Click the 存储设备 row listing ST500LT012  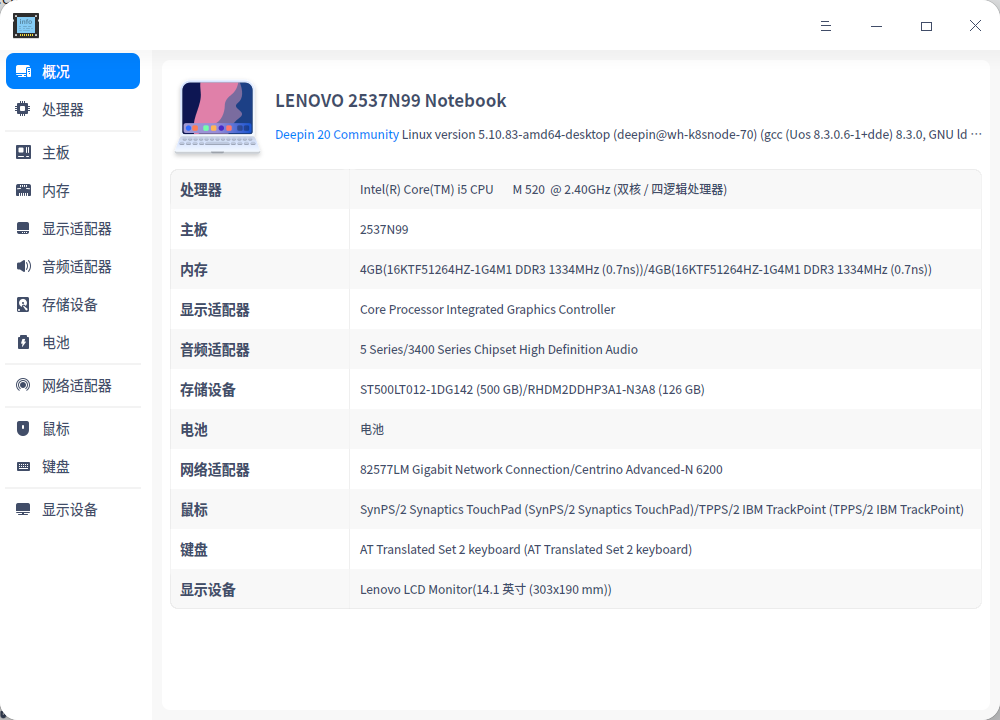pyautogui.click(x=575, y=389)
